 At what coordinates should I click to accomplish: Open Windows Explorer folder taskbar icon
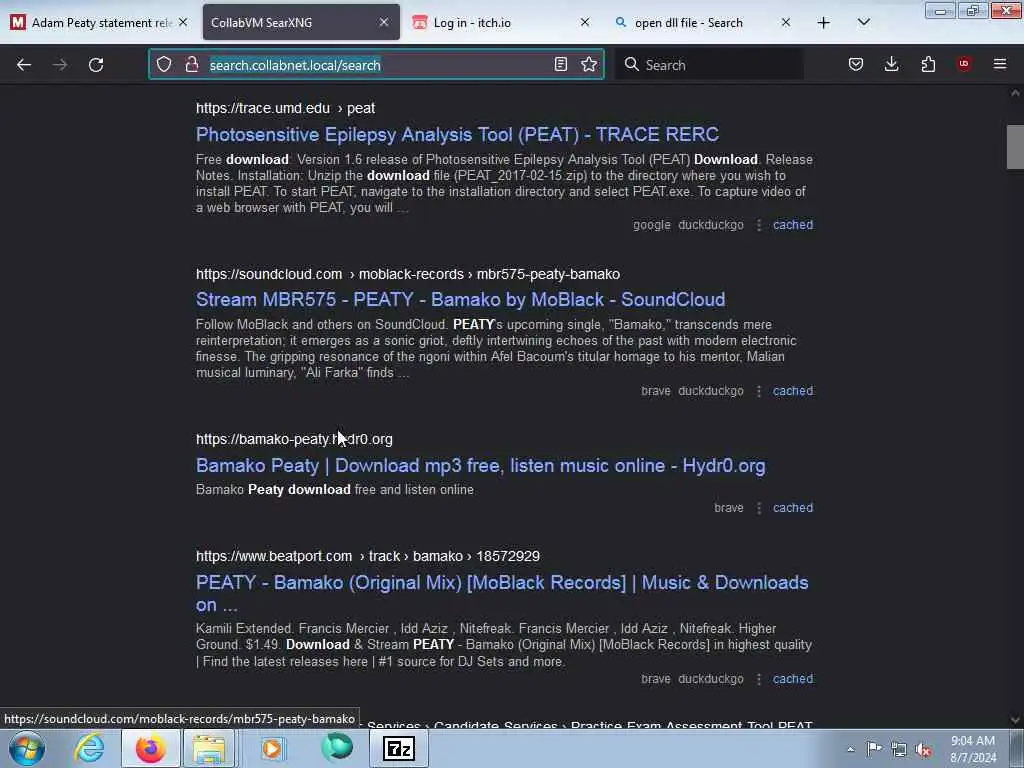coord(208,748)
